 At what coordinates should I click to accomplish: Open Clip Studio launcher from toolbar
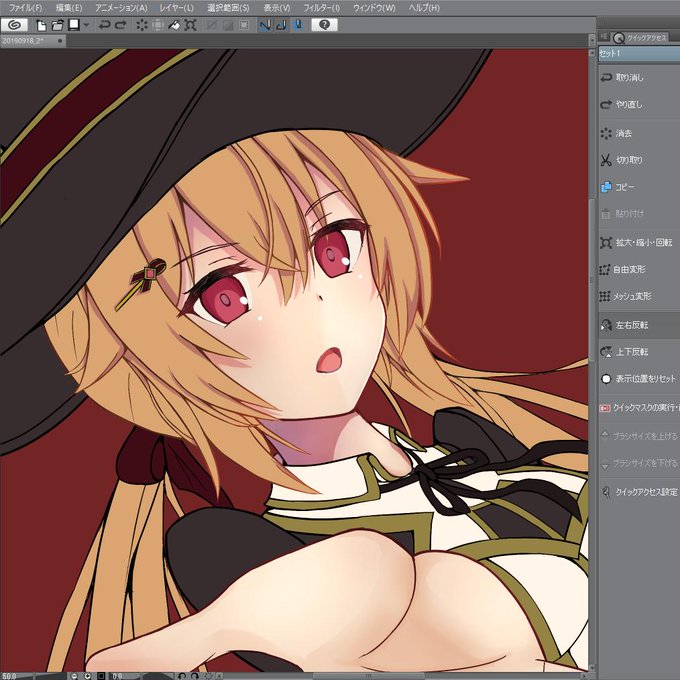coord(14,25)
